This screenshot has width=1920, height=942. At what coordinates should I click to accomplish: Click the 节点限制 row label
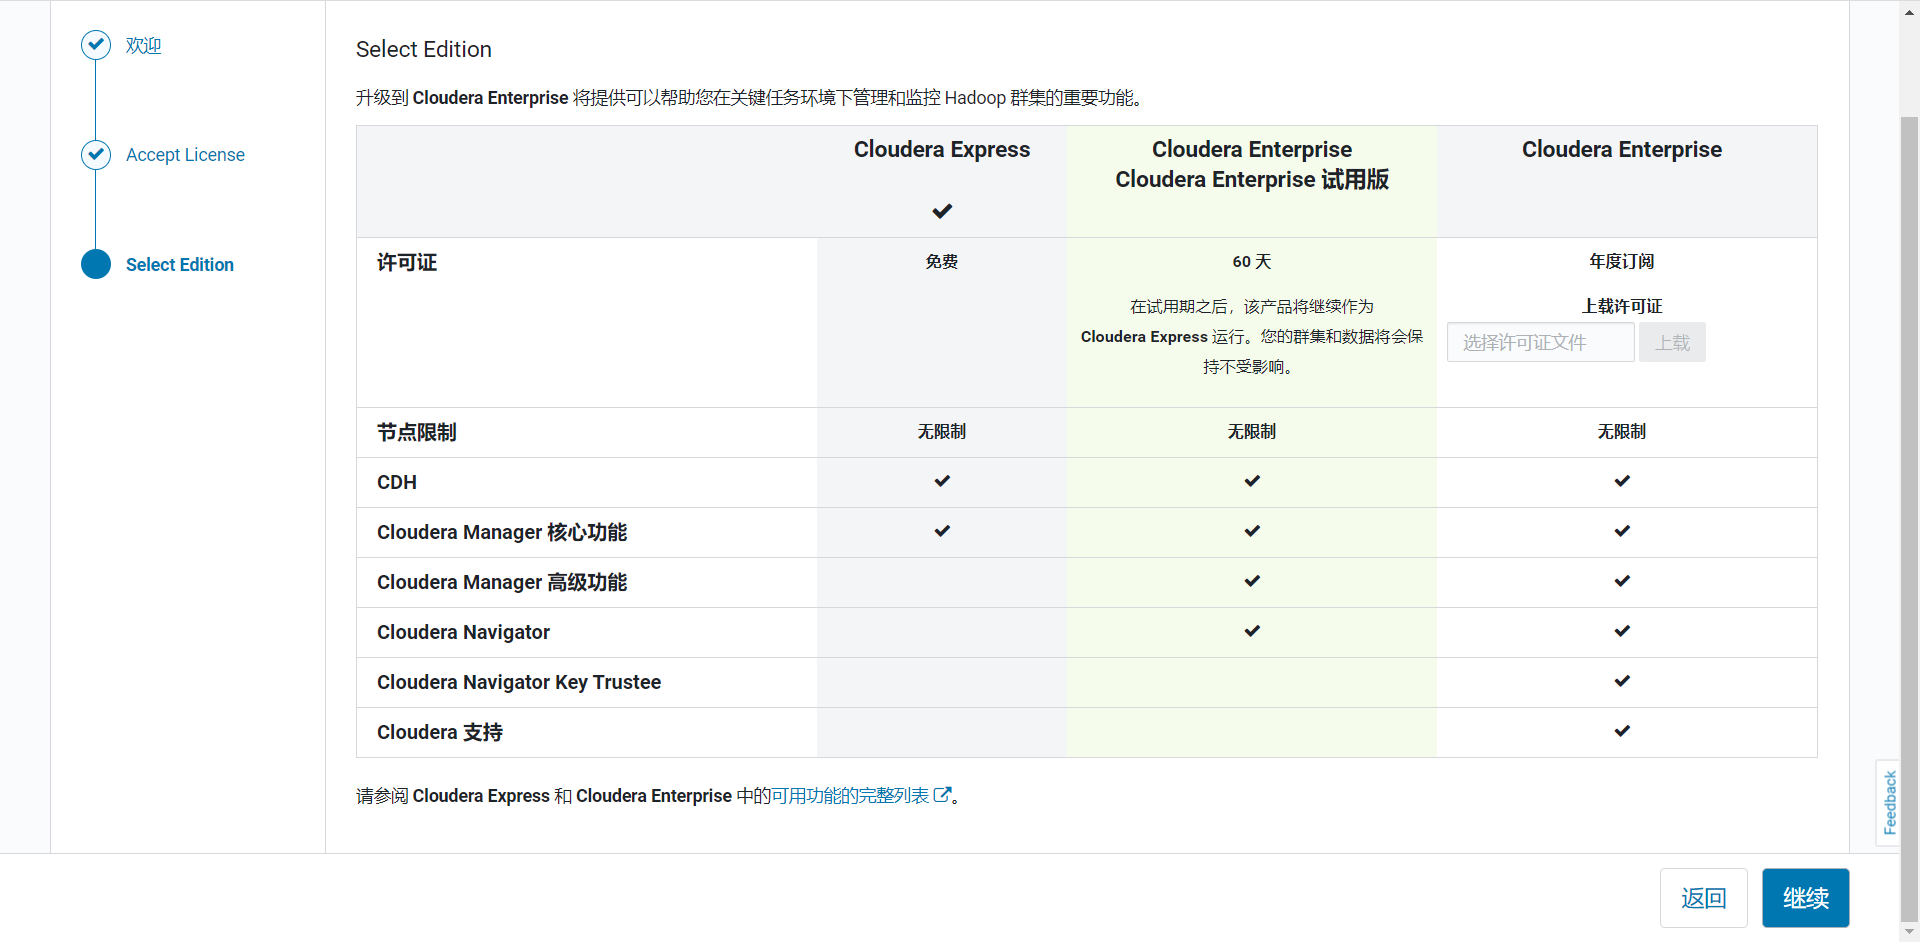pos(417,433)
